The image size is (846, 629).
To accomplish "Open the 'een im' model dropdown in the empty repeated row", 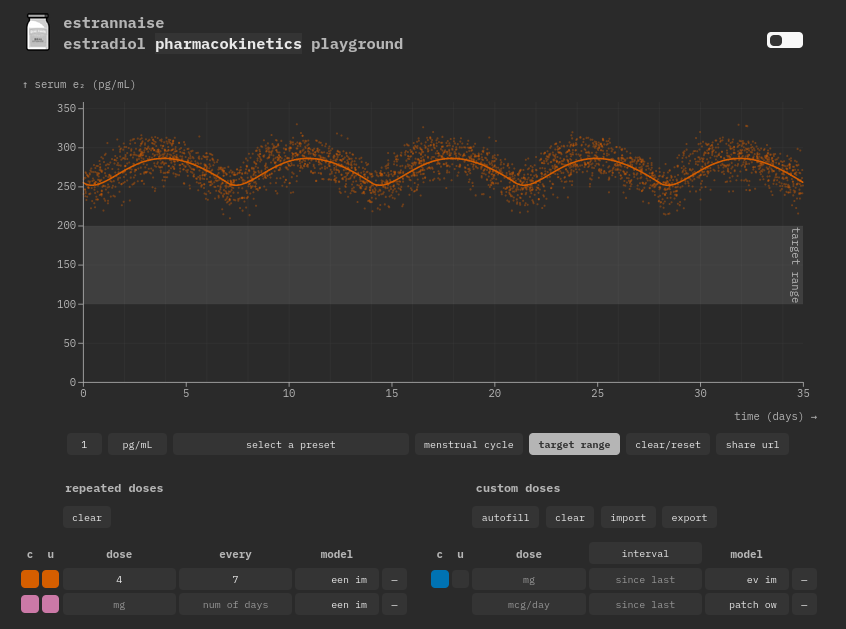I will click(x=337, y=605).
